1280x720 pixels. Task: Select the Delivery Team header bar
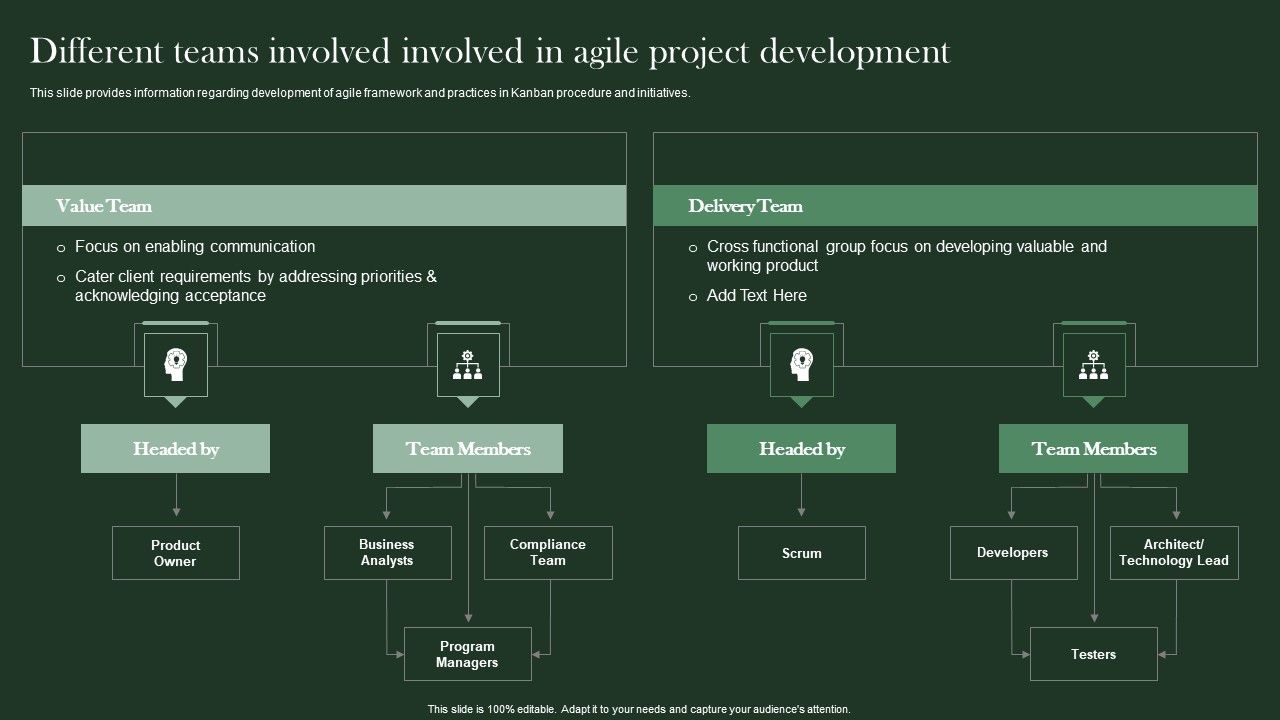955,206
